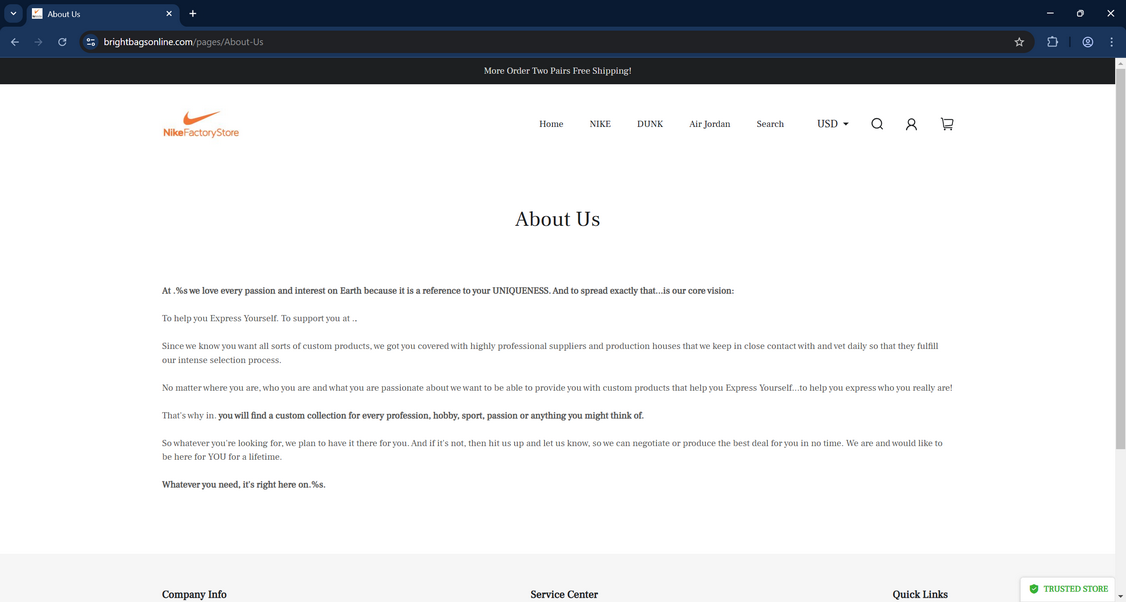Click the free shipping announcement banner
The image size is (1126, 602).
click(x=557, y=71)
